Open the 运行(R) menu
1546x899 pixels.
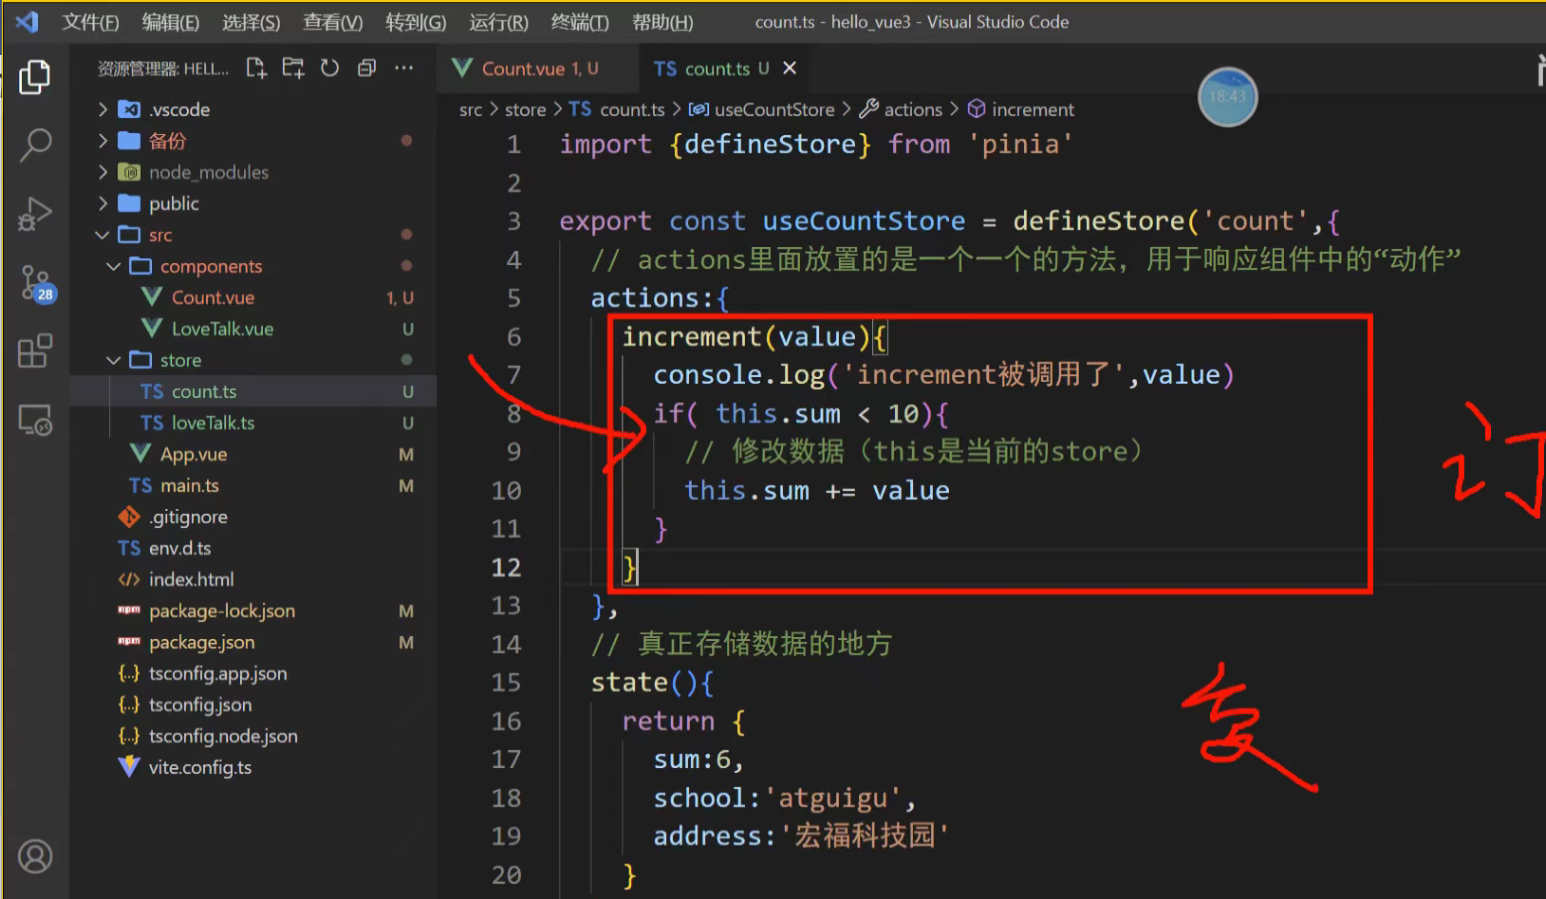tap(498, 22)
